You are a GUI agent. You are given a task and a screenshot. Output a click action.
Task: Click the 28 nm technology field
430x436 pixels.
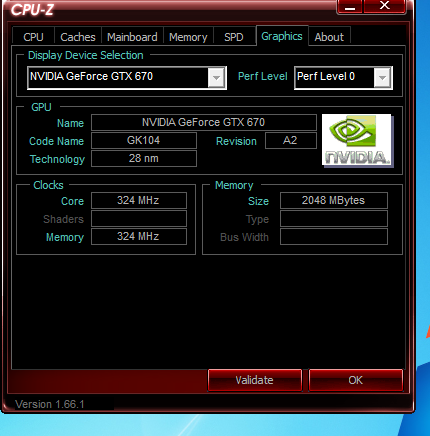click(144, 158)
